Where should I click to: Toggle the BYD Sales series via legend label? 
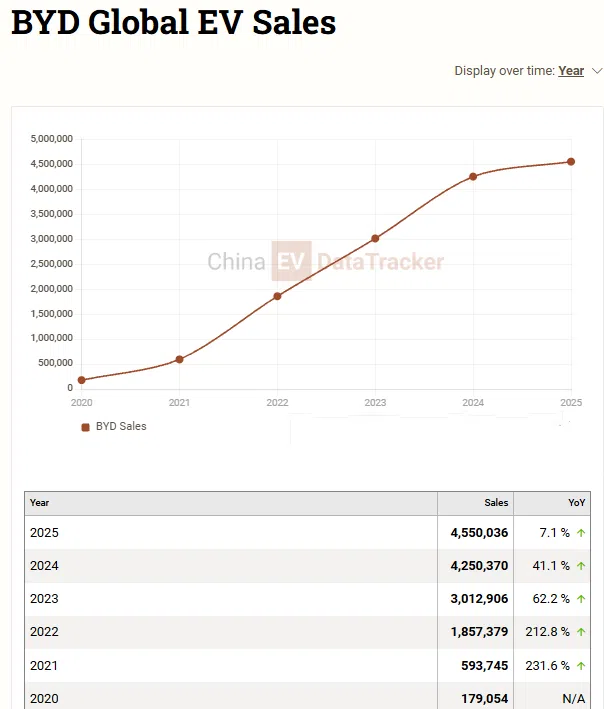pos(121,426)
